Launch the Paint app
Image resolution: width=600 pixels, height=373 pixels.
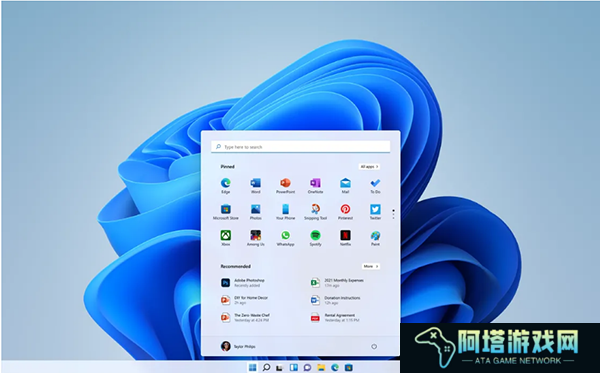[x=375, y=238]
